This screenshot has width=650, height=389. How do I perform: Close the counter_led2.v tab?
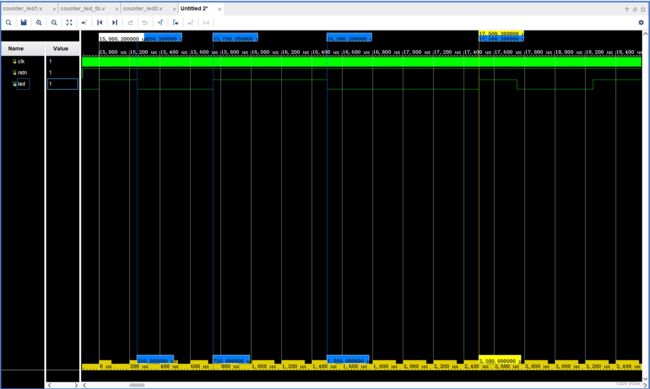click(174, 9)
